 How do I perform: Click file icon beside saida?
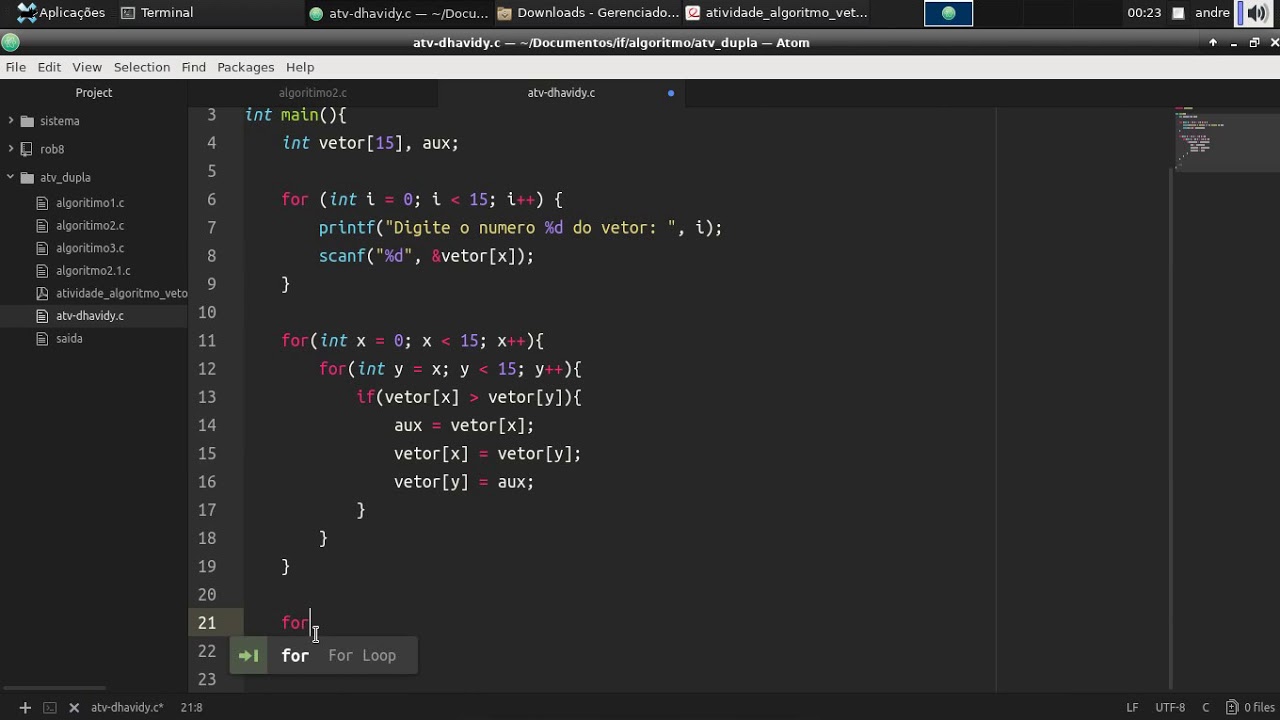[42, 339]
